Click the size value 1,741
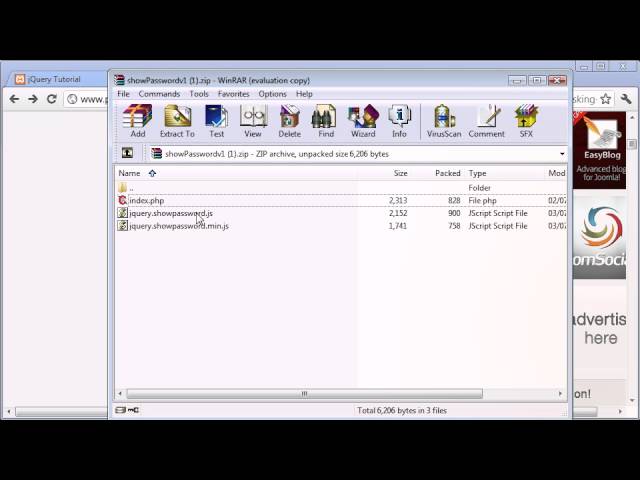 398,226
